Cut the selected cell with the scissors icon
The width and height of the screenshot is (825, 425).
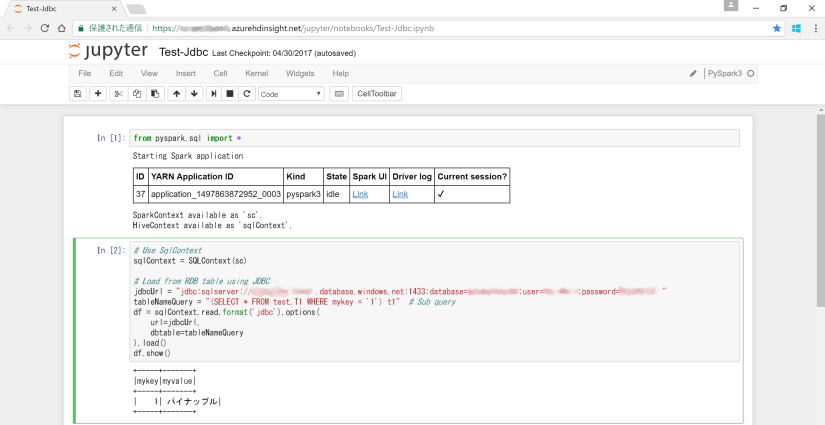(119, 94)
